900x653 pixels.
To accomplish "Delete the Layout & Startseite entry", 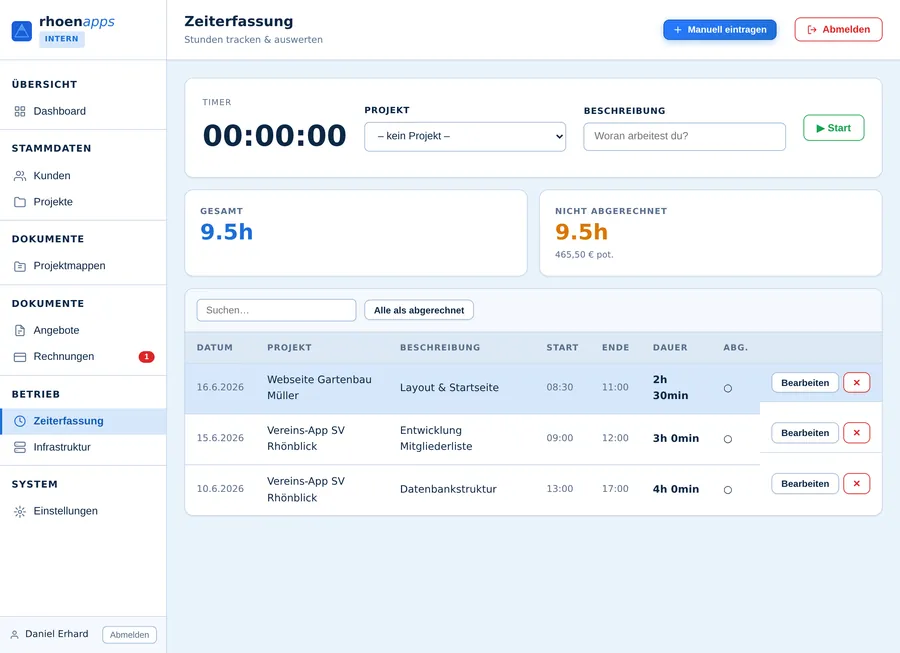I will (x=856, y=383).
